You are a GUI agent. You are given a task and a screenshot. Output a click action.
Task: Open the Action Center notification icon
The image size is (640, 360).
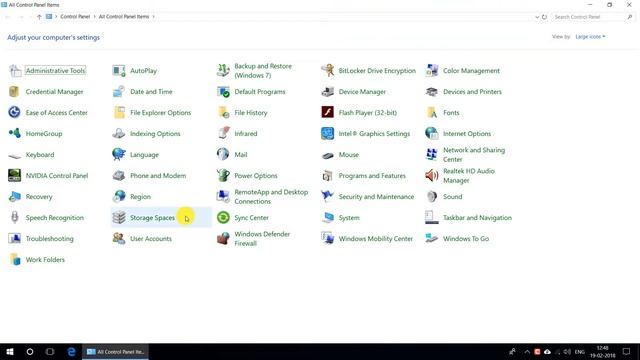pyautogui.click(x=626, y=351)
